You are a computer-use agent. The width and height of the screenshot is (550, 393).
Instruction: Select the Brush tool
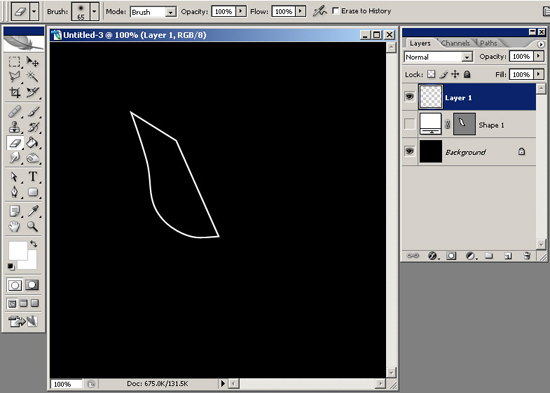tap(33, 112)
